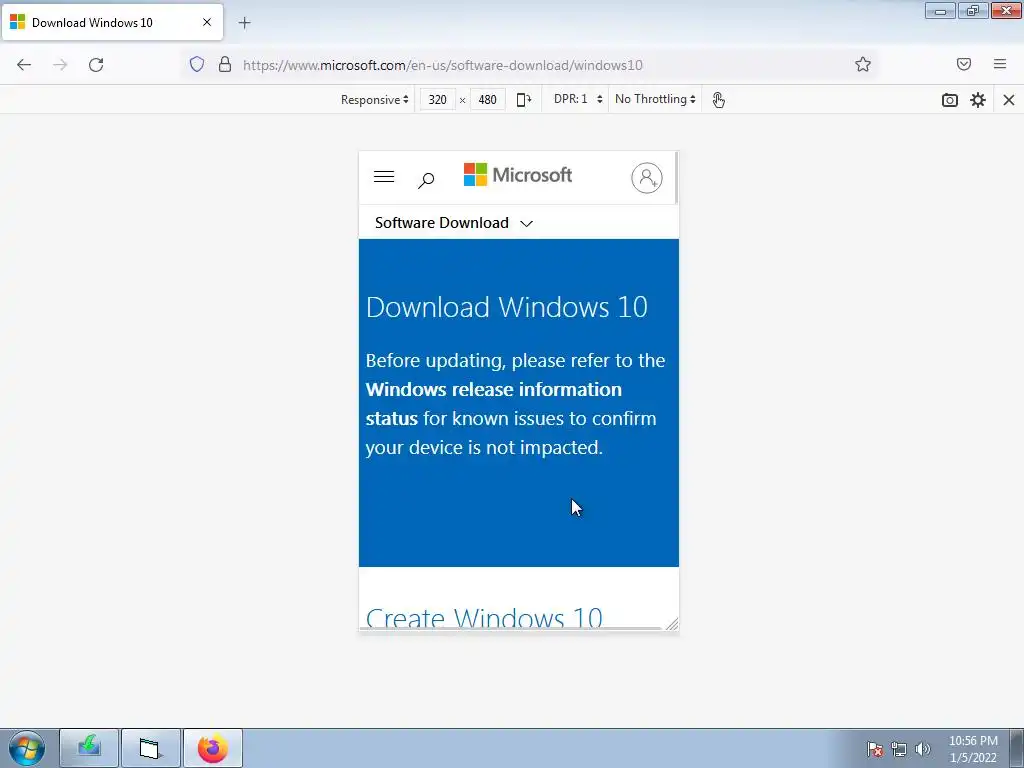Open the hamburger menu on Microsoft page
The width and height of the screenshot is (1024, 768).
[x=384, y=177]
